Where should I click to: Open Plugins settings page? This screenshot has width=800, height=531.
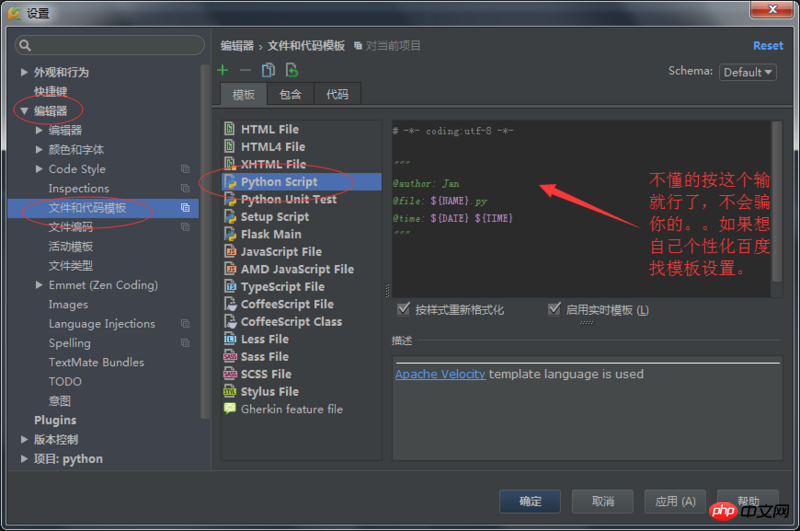[55, 420]
